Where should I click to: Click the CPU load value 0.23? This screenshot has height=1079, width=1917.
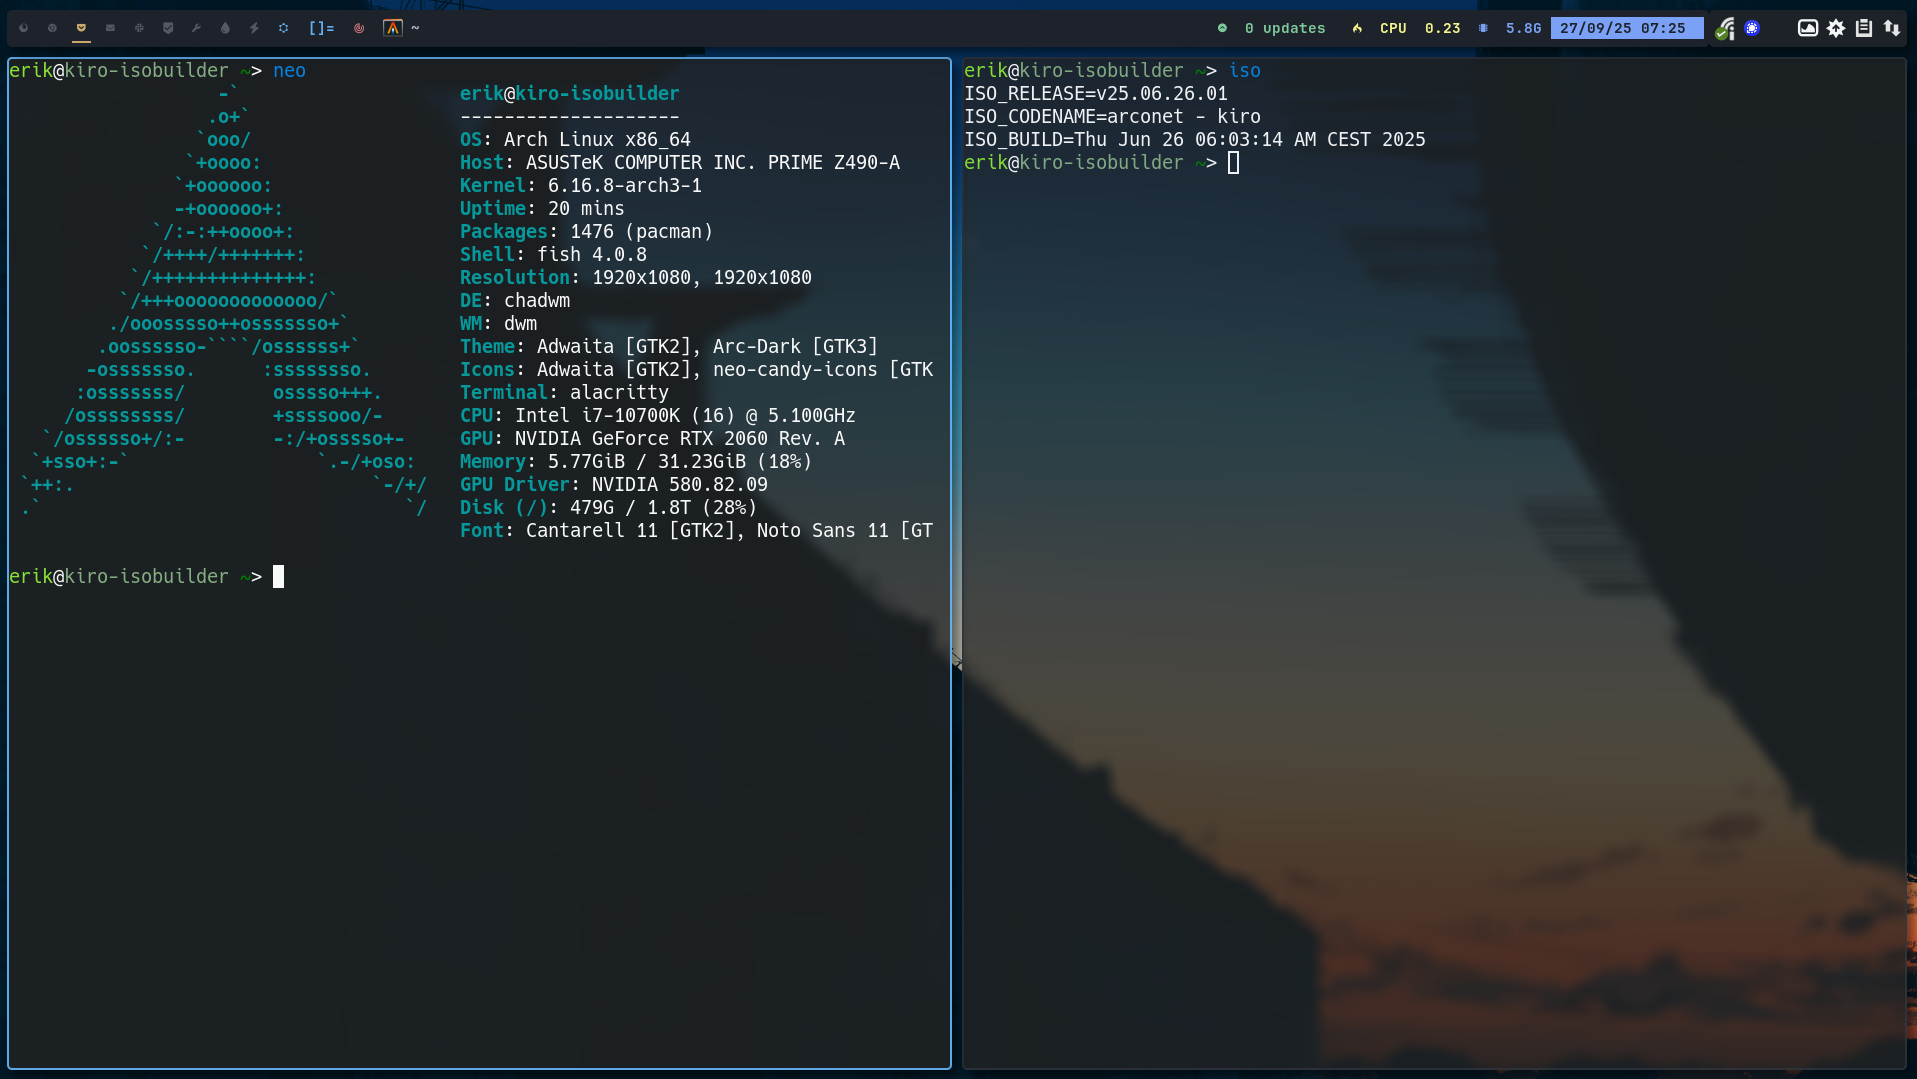[1442, 28]
